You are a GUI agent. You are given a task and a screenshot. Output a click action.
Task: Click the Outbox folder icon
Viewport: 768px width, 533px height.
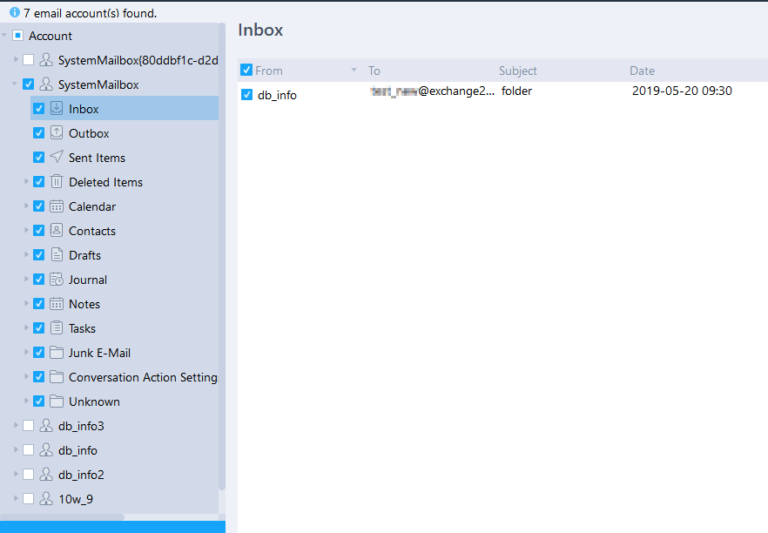point(56,133)
